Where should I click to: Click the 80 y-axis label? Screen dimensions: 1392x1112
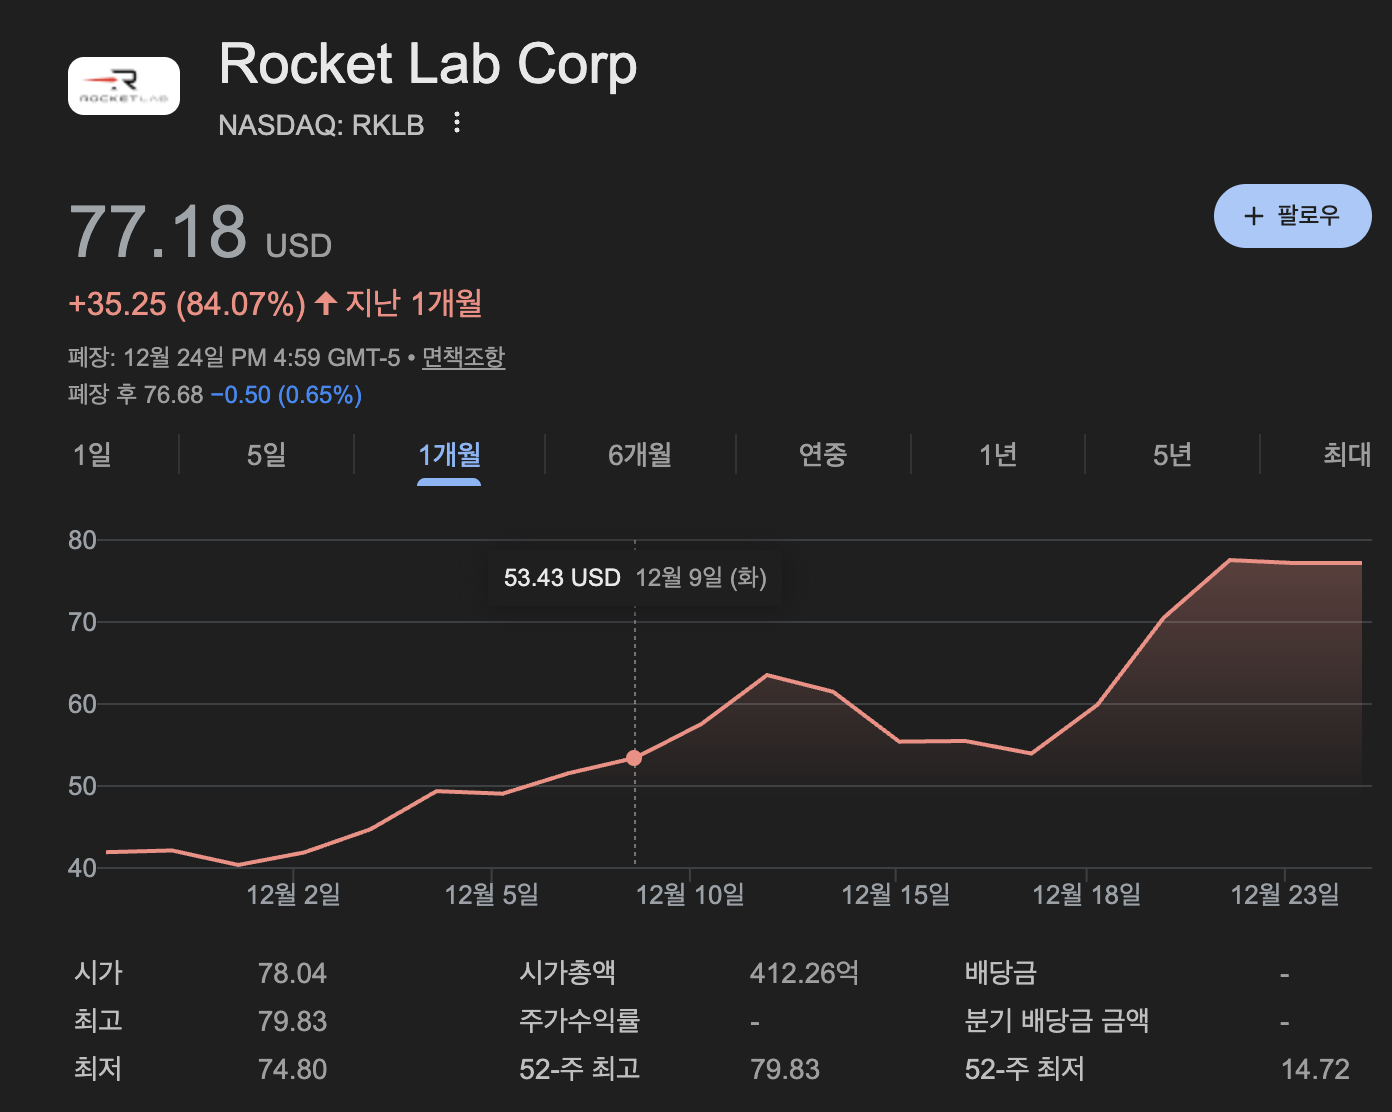[82, 541]
